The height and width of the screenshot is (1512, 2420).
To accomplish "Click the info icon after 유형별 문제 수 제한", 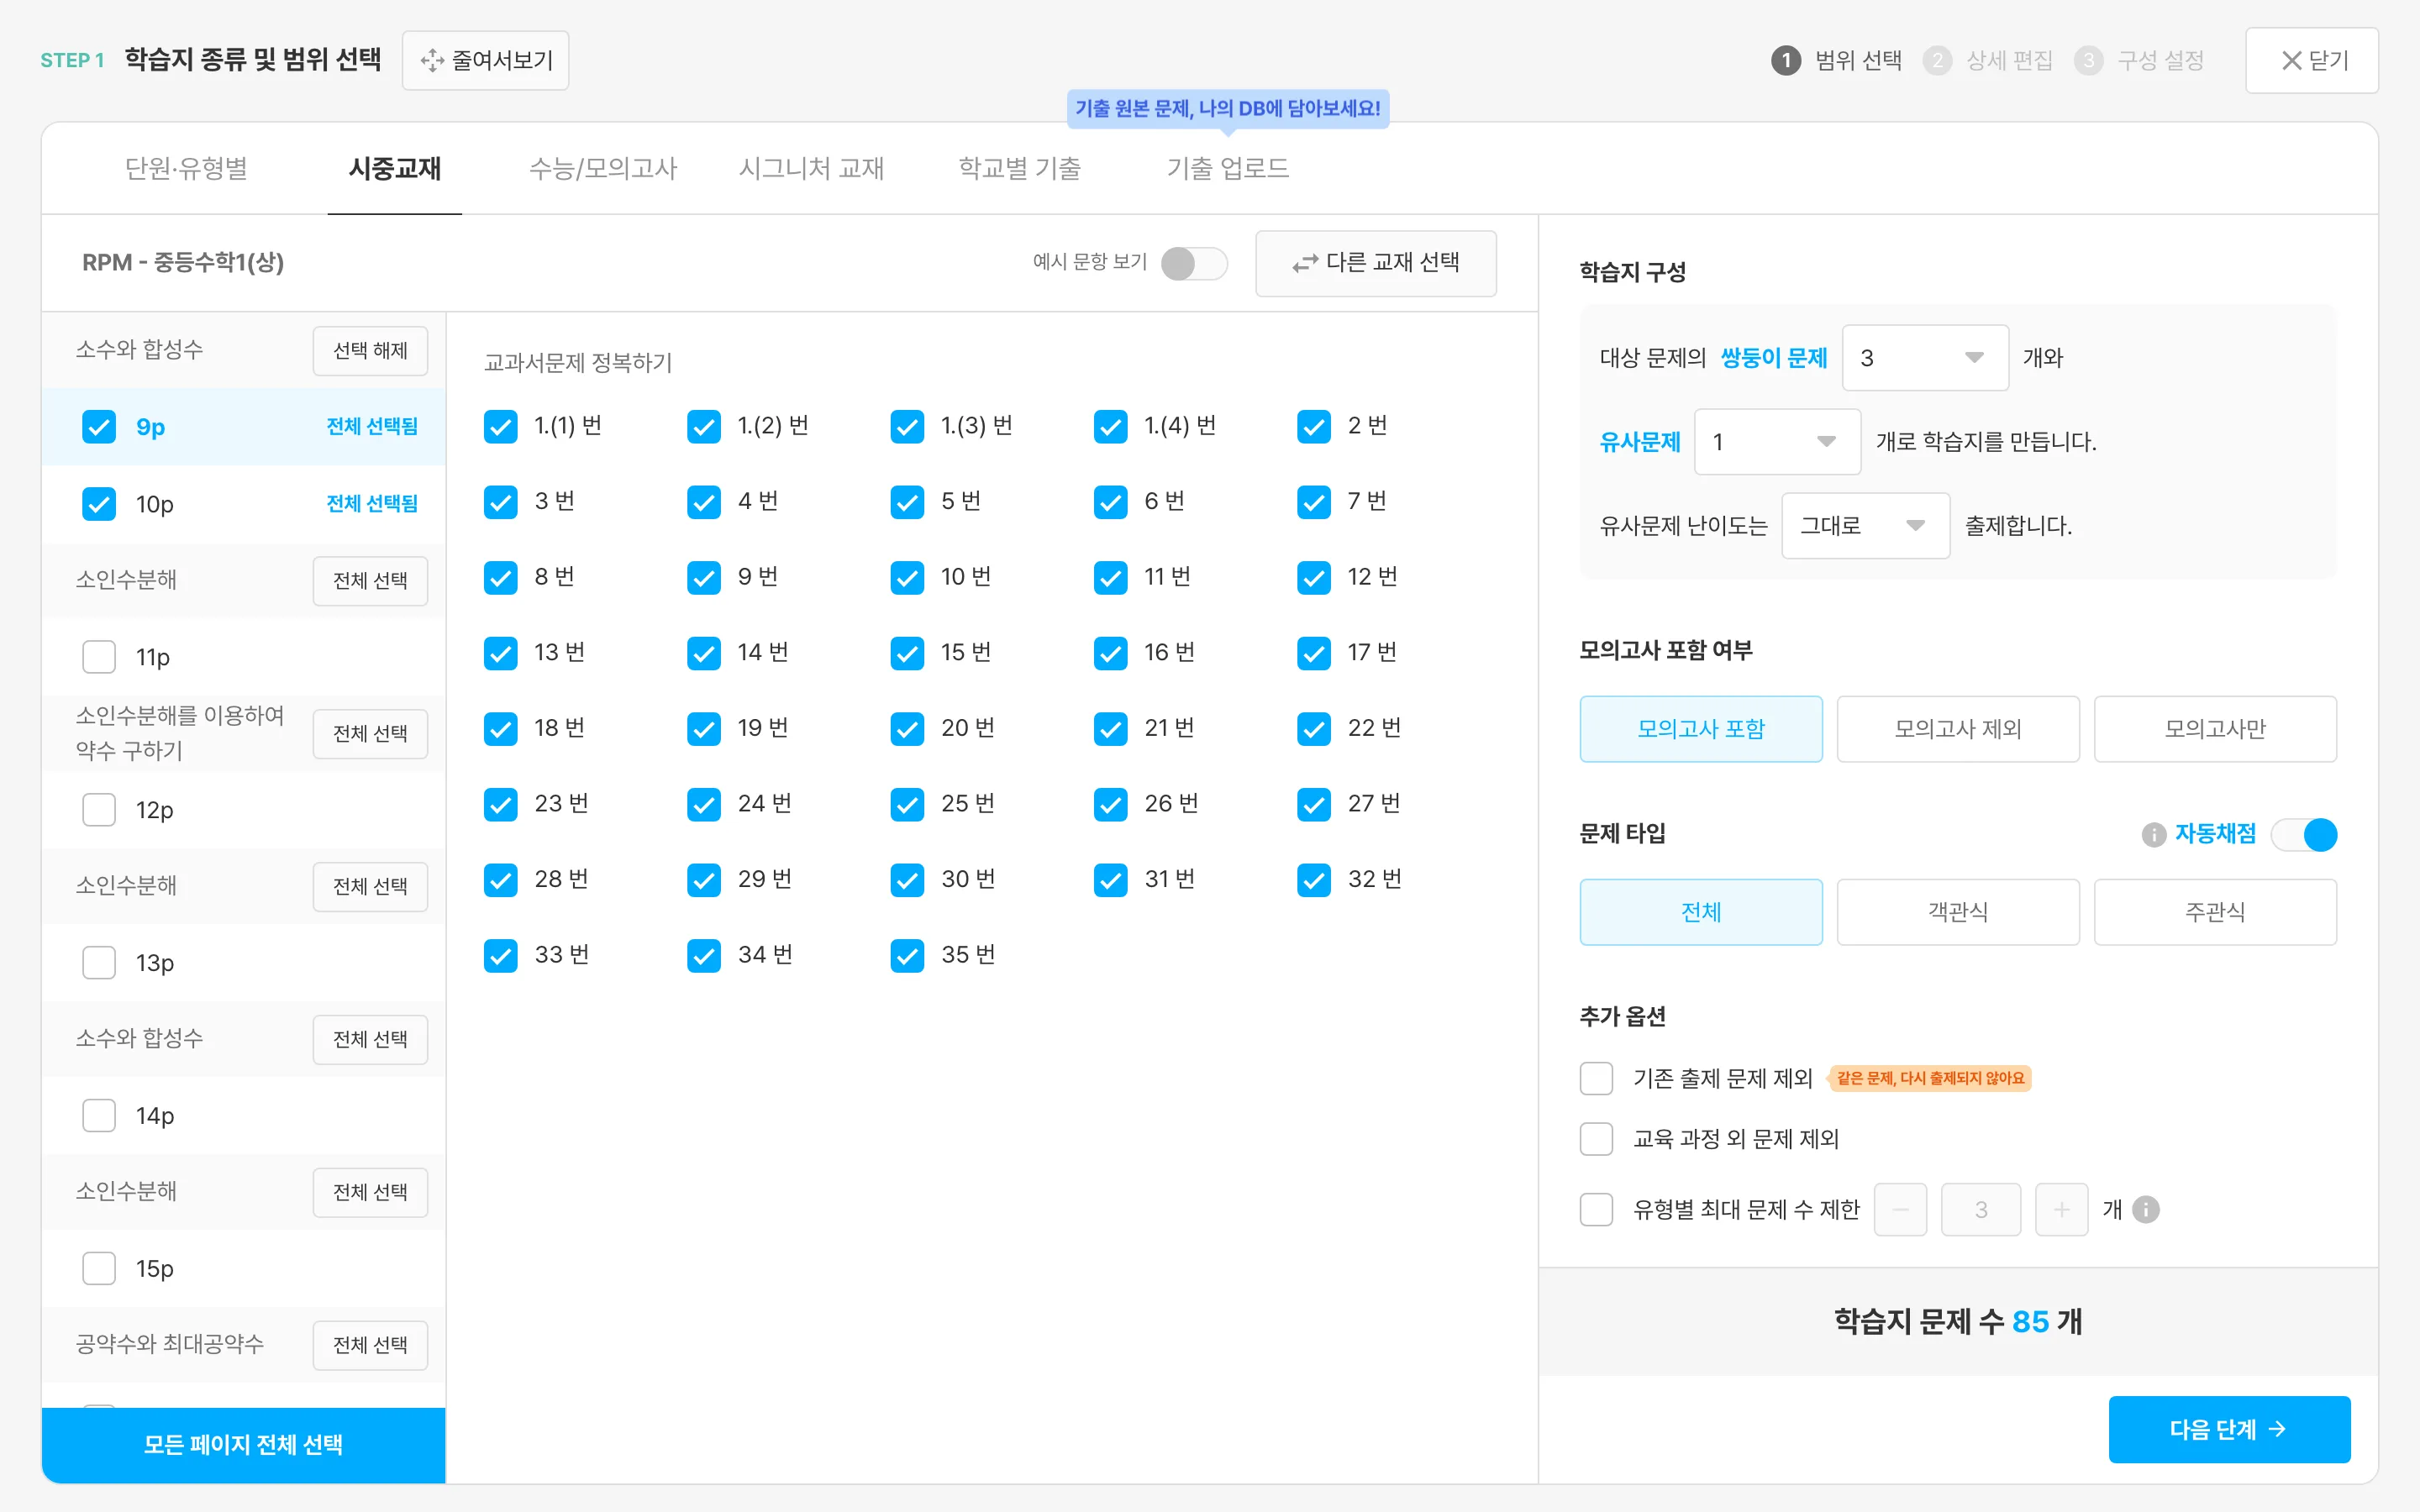I will (x=2146, y=1210).
